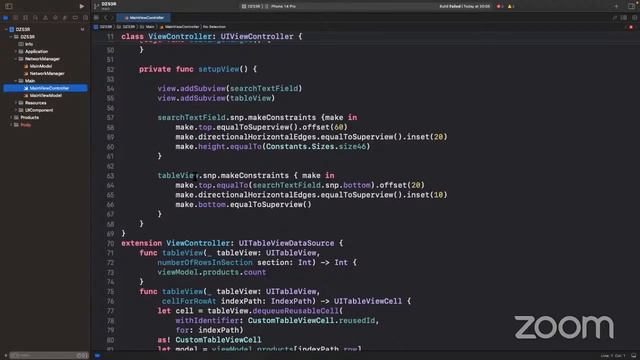
Task: Click the numberOfRowsInSection code text
Action: 205,262
